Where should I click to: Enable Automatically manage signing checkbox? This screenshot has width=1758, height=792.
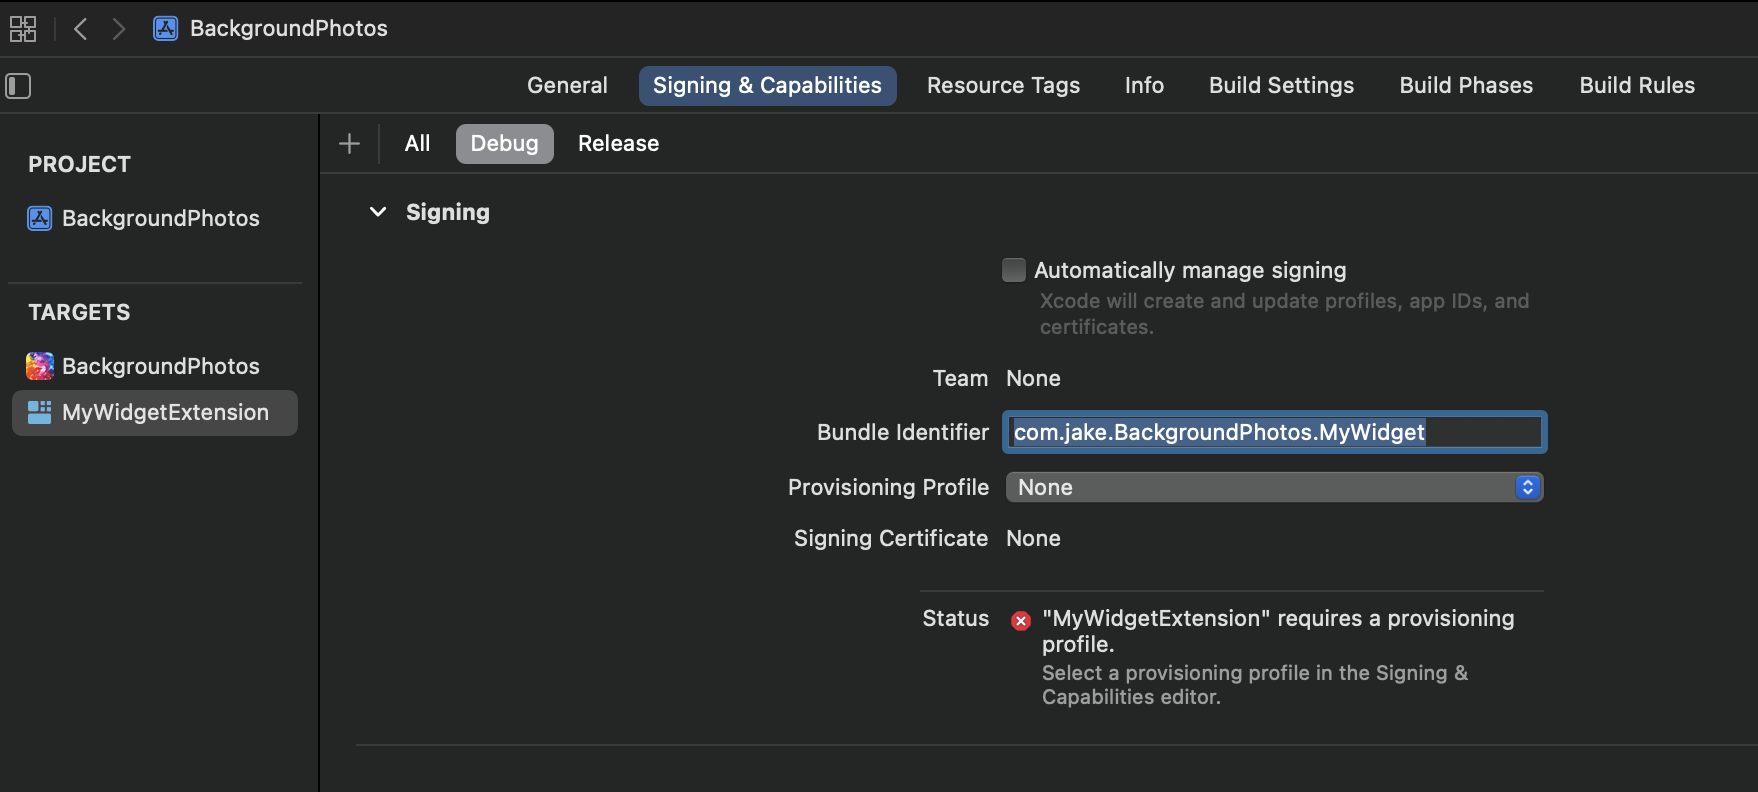[x=1014, y=270]
